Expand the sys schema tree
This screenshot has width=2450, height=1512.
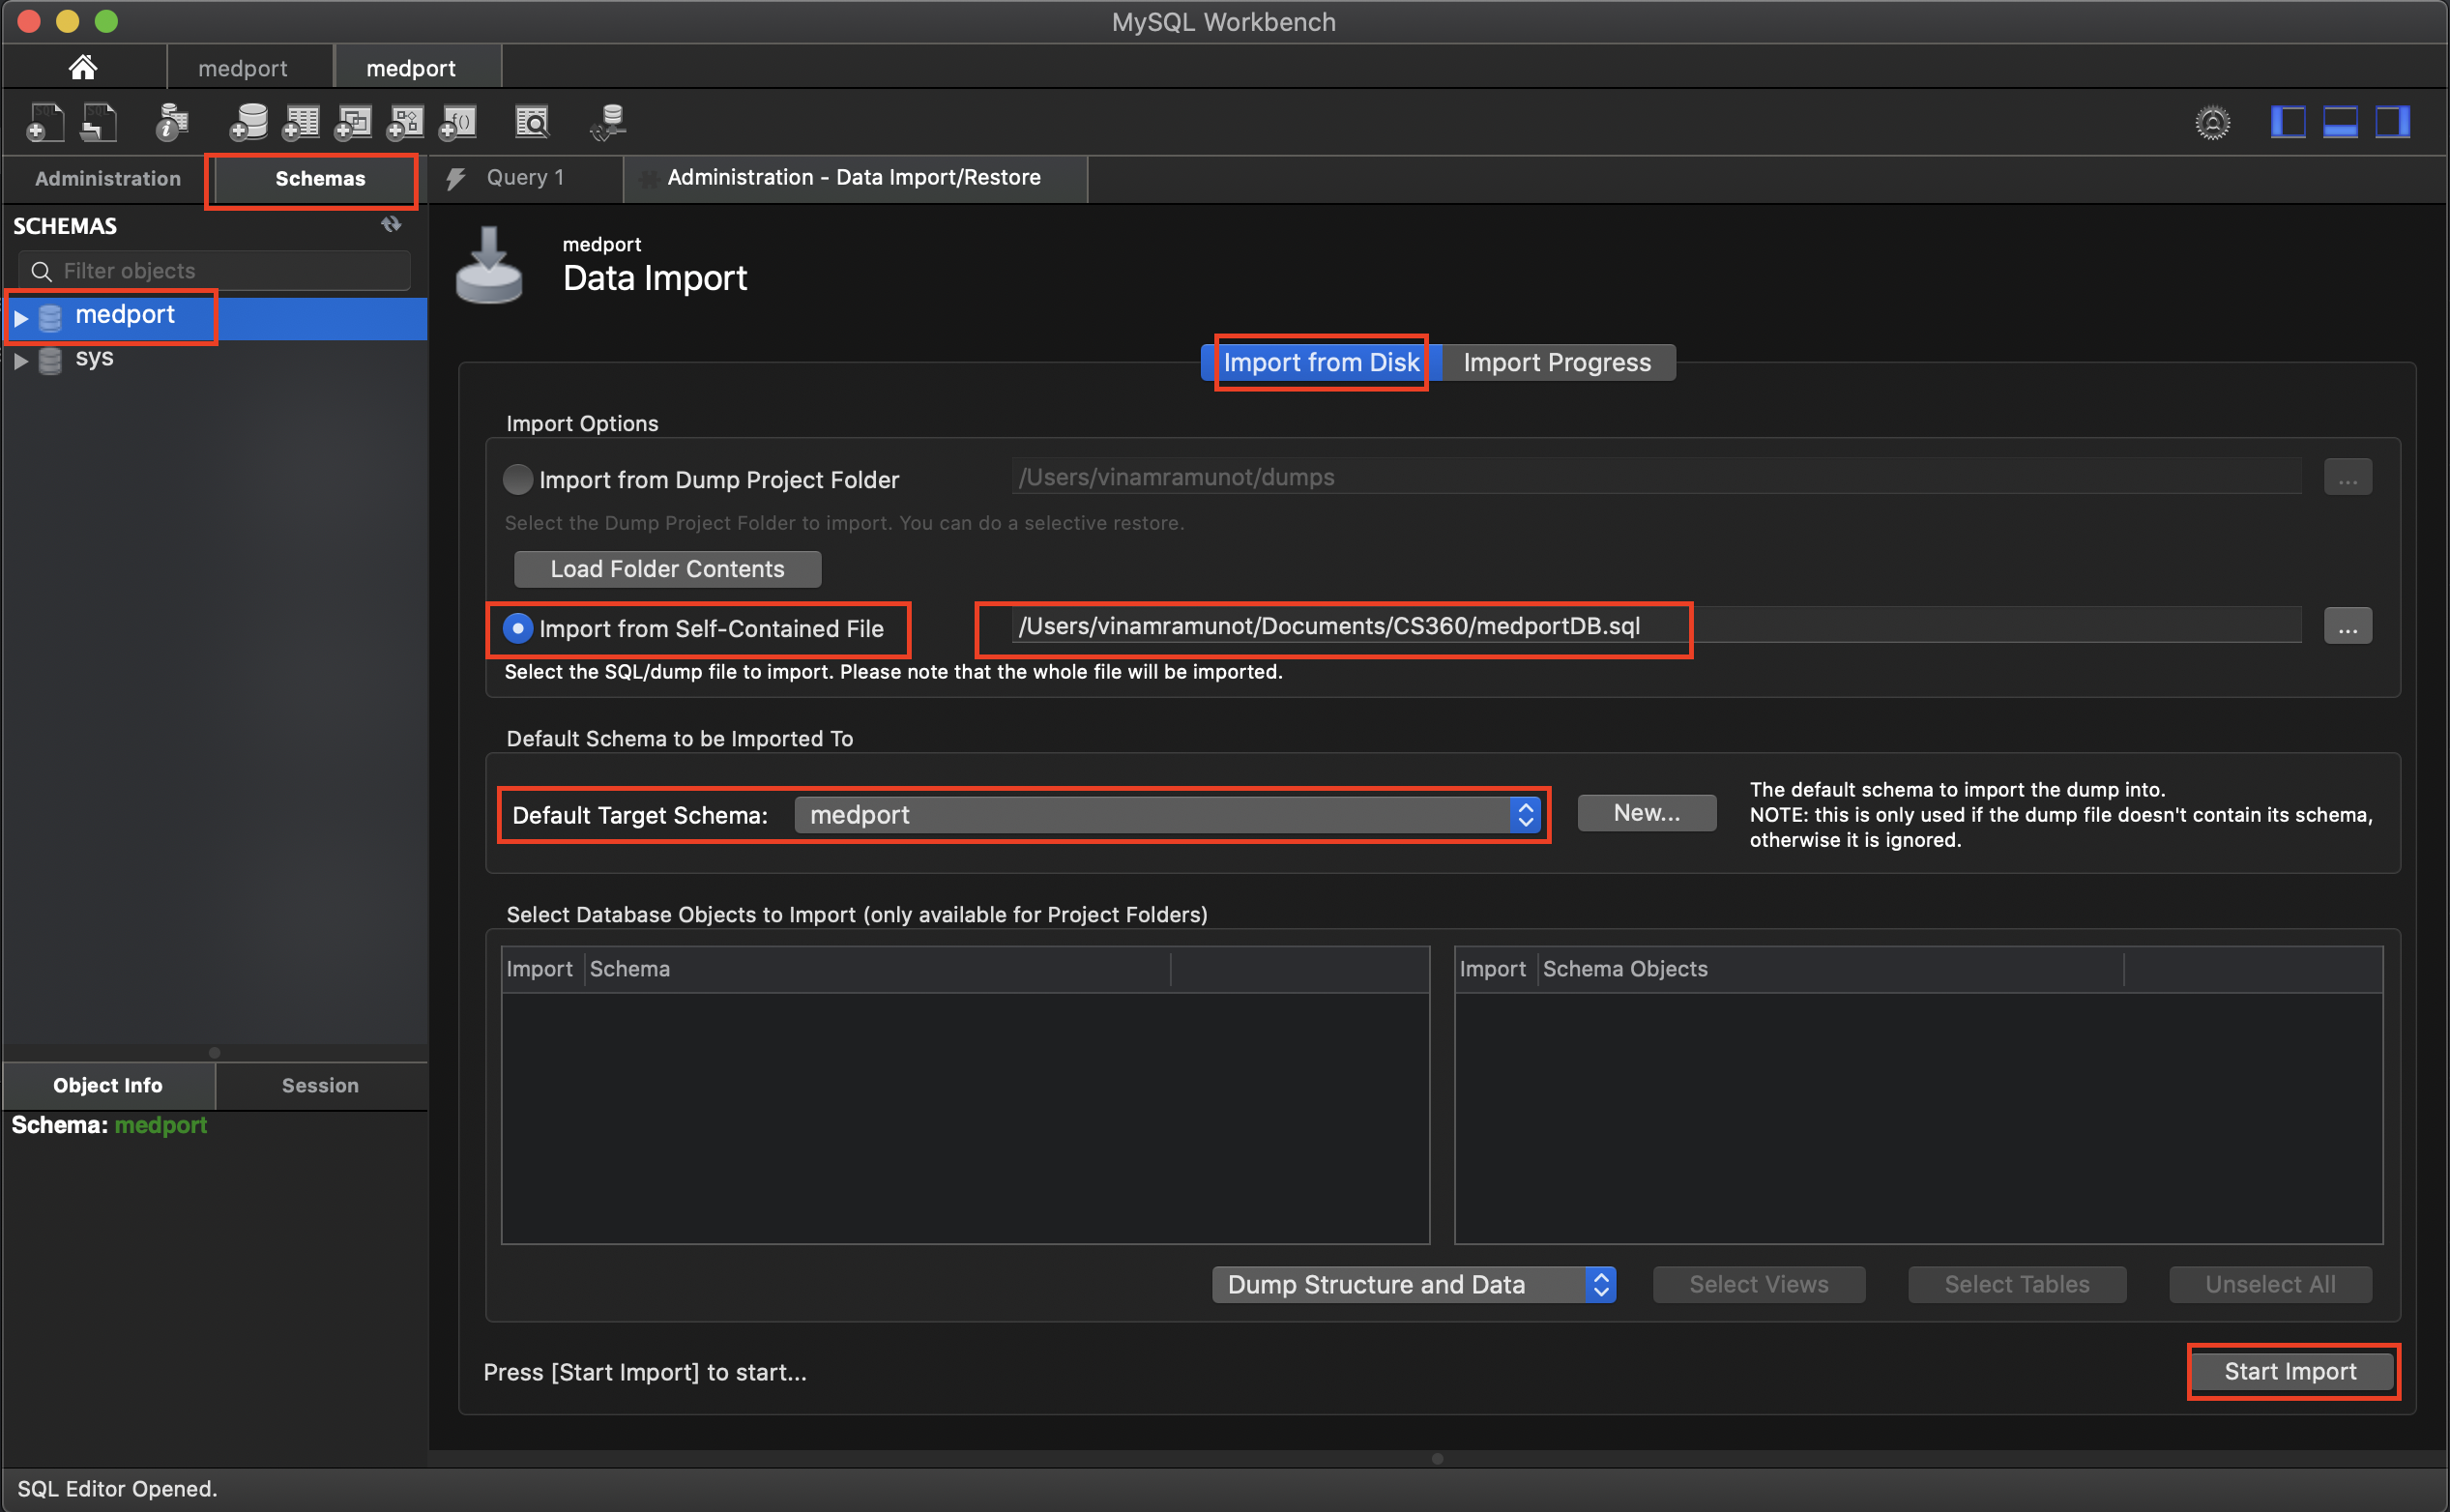pos(21,360)
